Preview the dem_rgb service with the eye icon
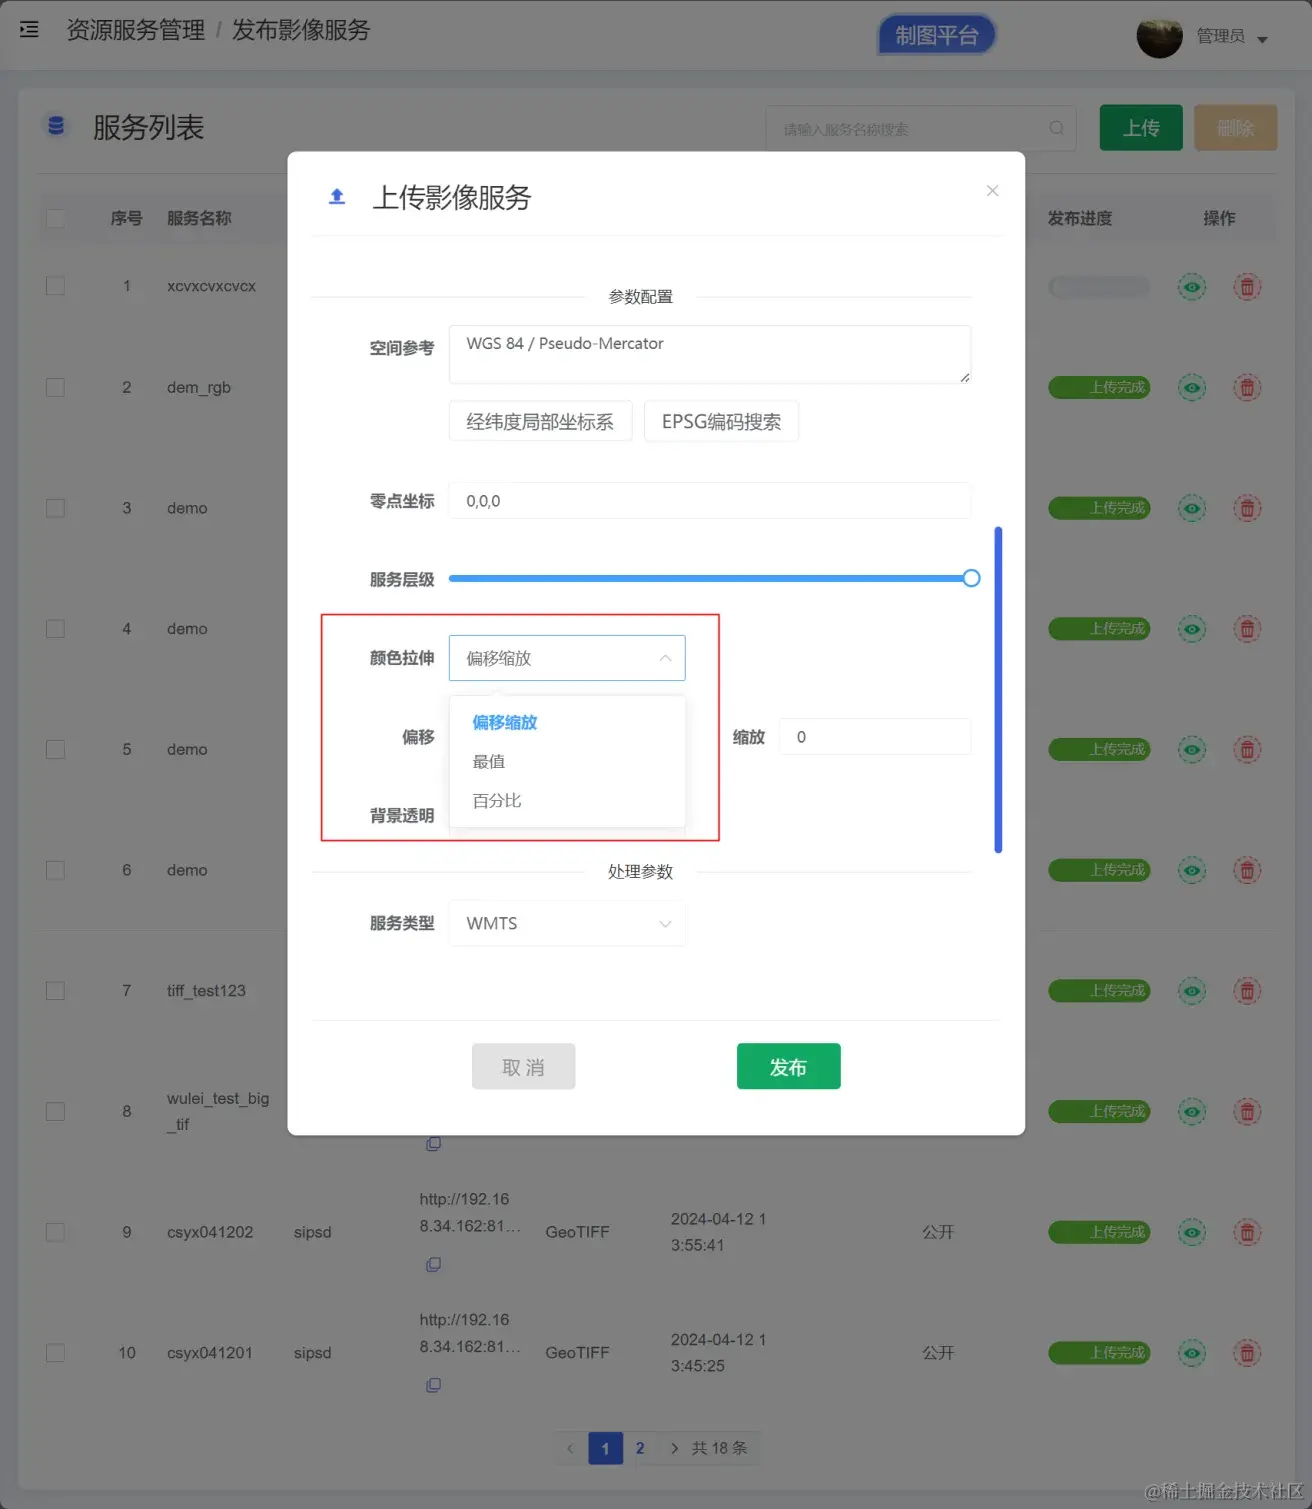 pos(1191,387)
